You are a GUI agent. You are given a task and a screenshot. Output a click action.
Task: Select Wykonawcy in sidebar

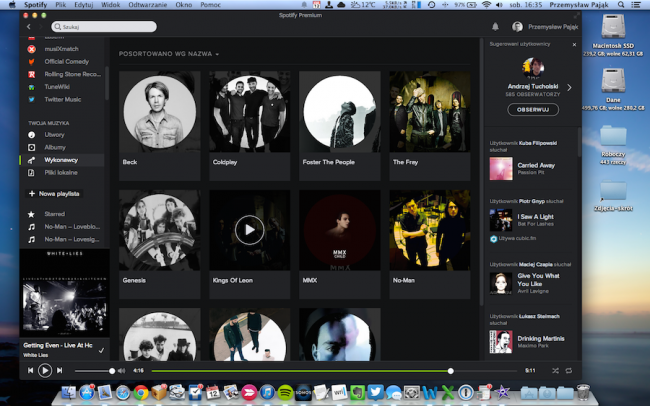coord(61,160)
